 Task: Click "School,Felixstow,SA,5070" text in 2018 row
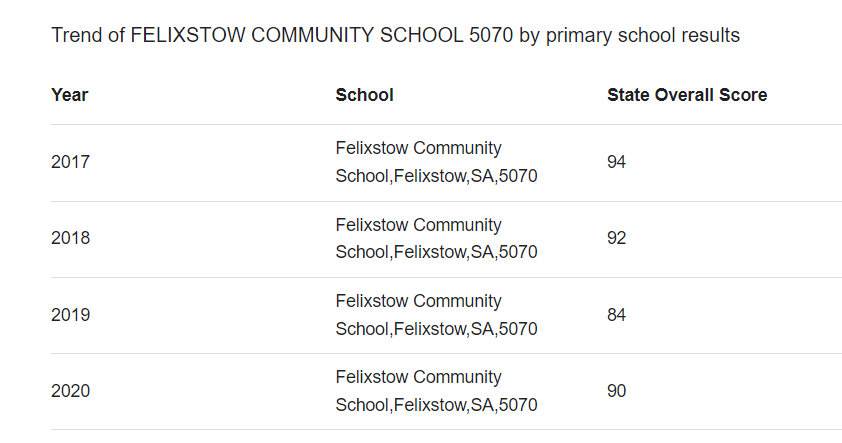pos(436,252)
